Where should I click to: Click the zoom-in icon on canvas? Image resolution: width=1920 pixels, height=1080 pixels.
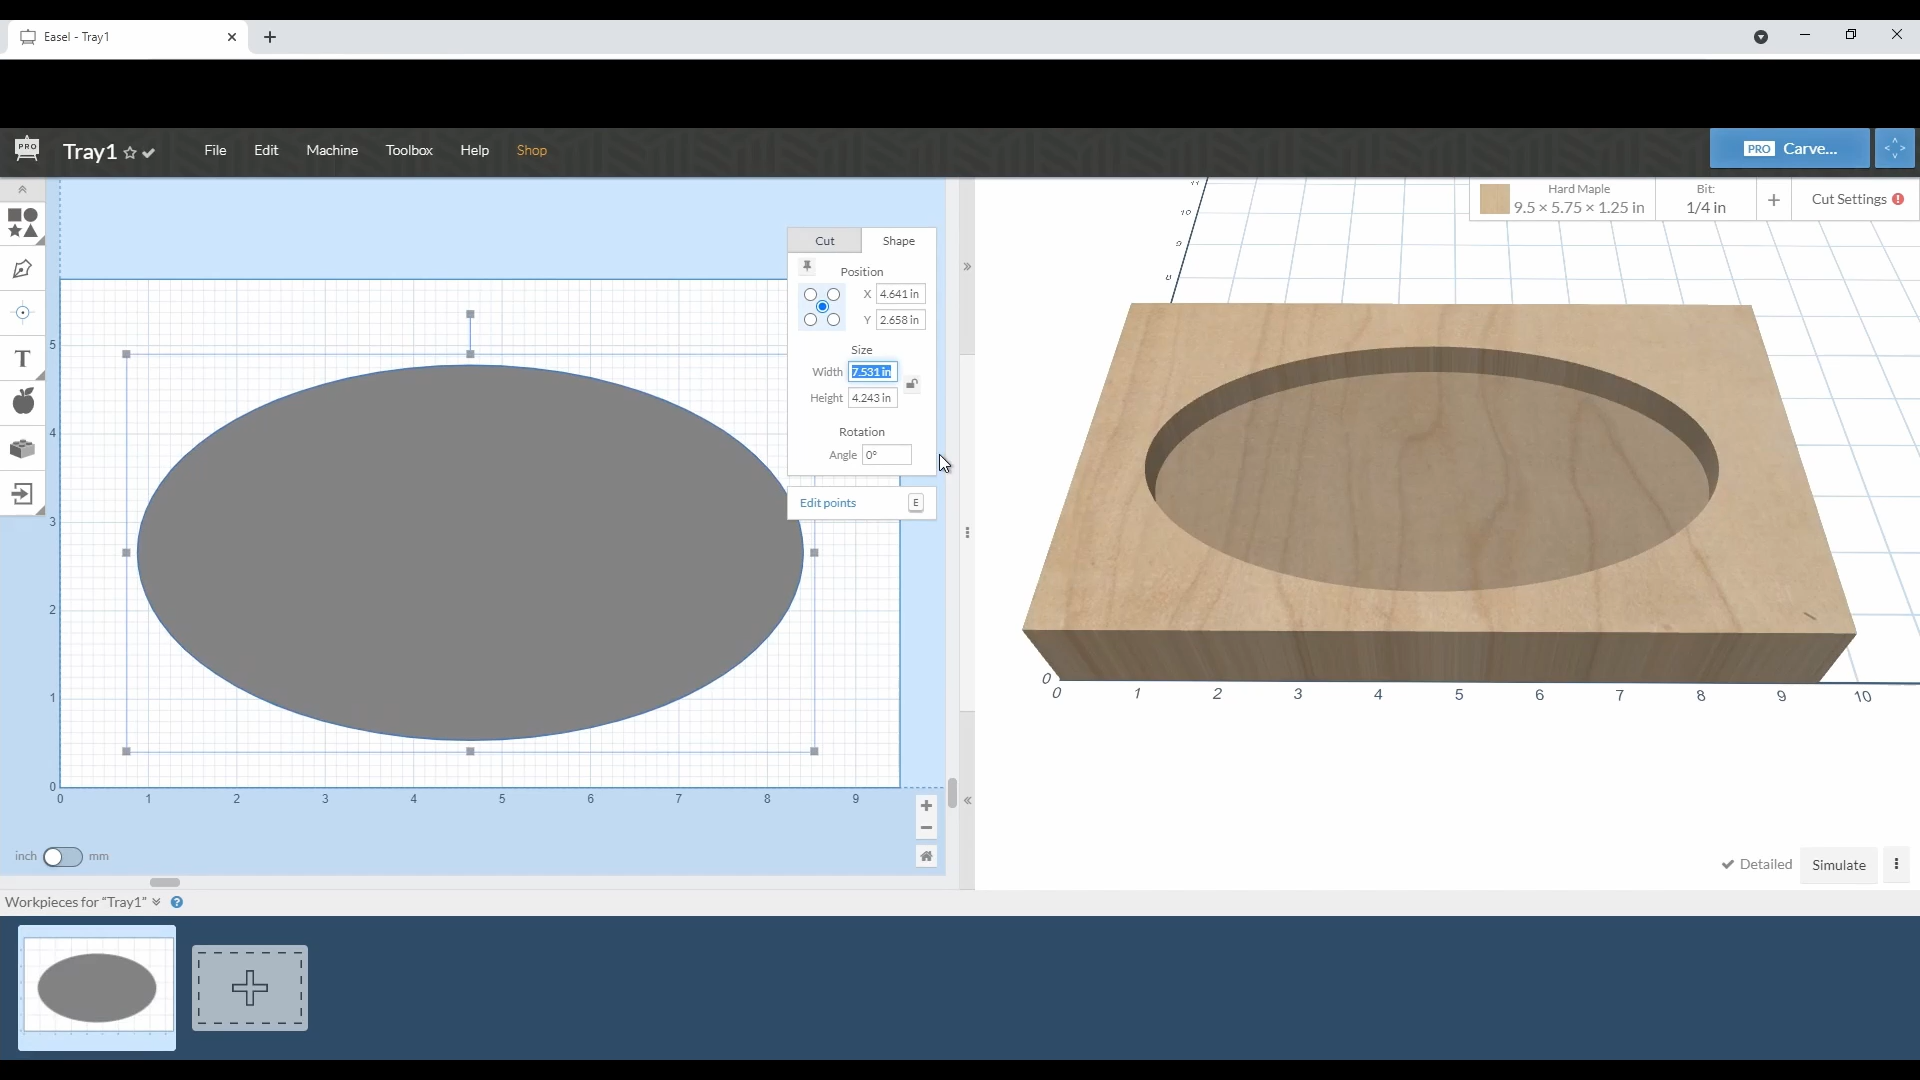pyautogui.click(x=926, y=804)
